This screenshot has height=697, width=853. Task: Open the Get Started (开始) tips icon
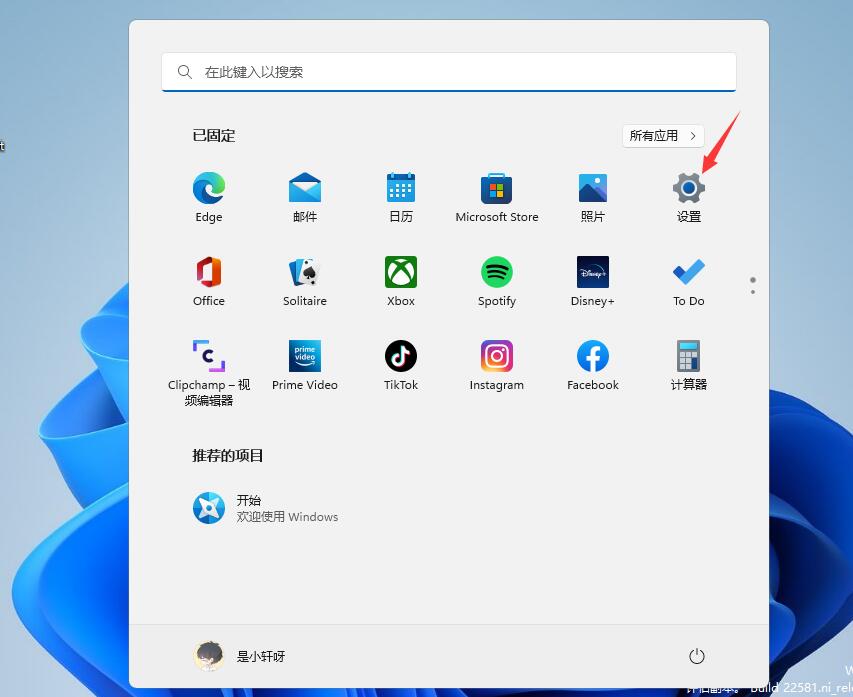(x=209, y=508)
